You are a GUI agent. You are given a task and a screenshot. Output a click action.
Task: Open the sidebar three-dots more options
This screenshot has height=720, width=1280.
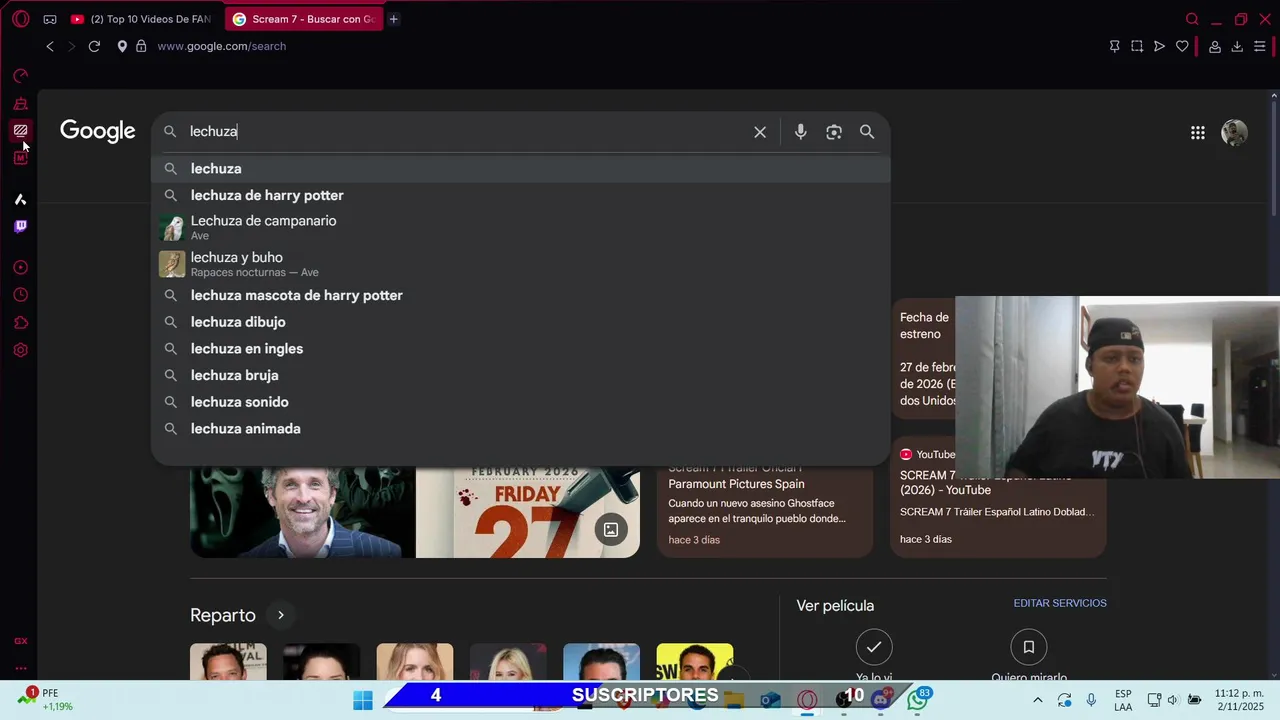[20, 668]
